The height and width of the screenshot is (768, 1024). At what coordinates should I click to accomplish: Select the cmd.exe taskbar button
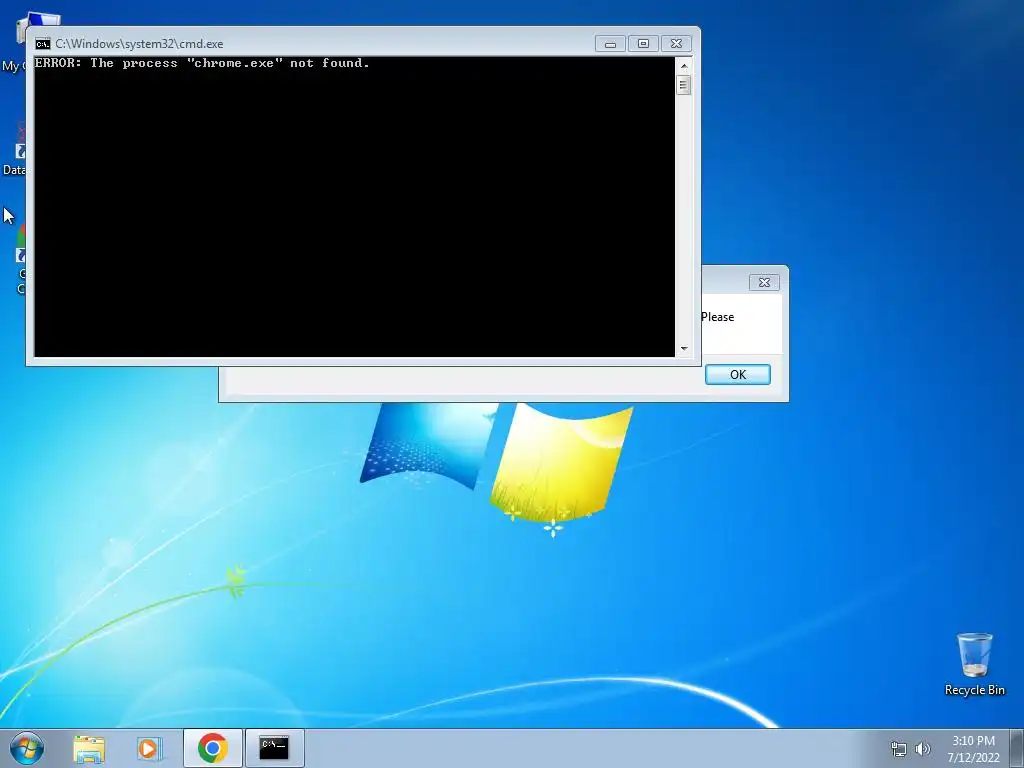click(274, 748)
